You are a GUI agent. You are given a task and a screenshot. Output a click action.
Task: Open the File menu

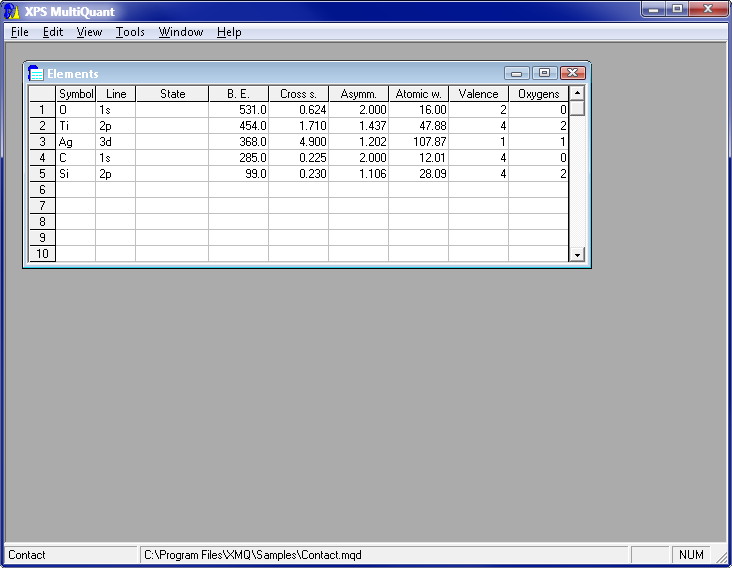click(20, 32)
